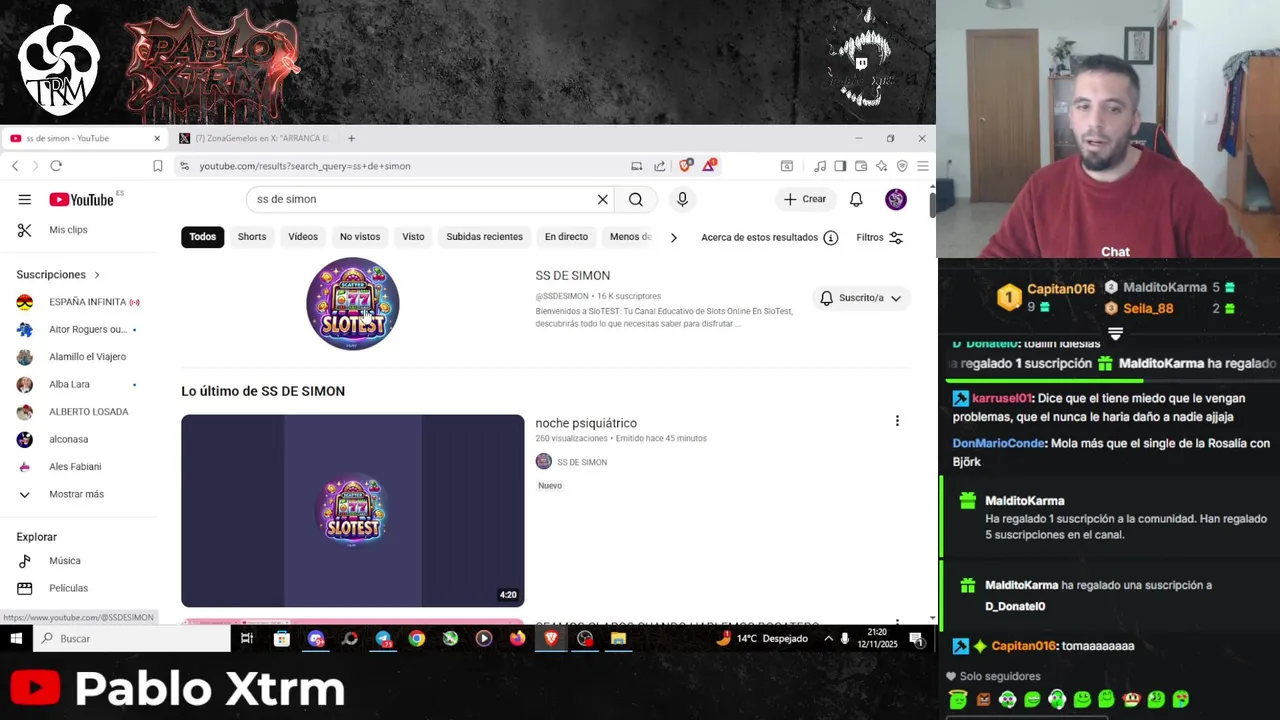Bookmark this page icon

point(157,166)
